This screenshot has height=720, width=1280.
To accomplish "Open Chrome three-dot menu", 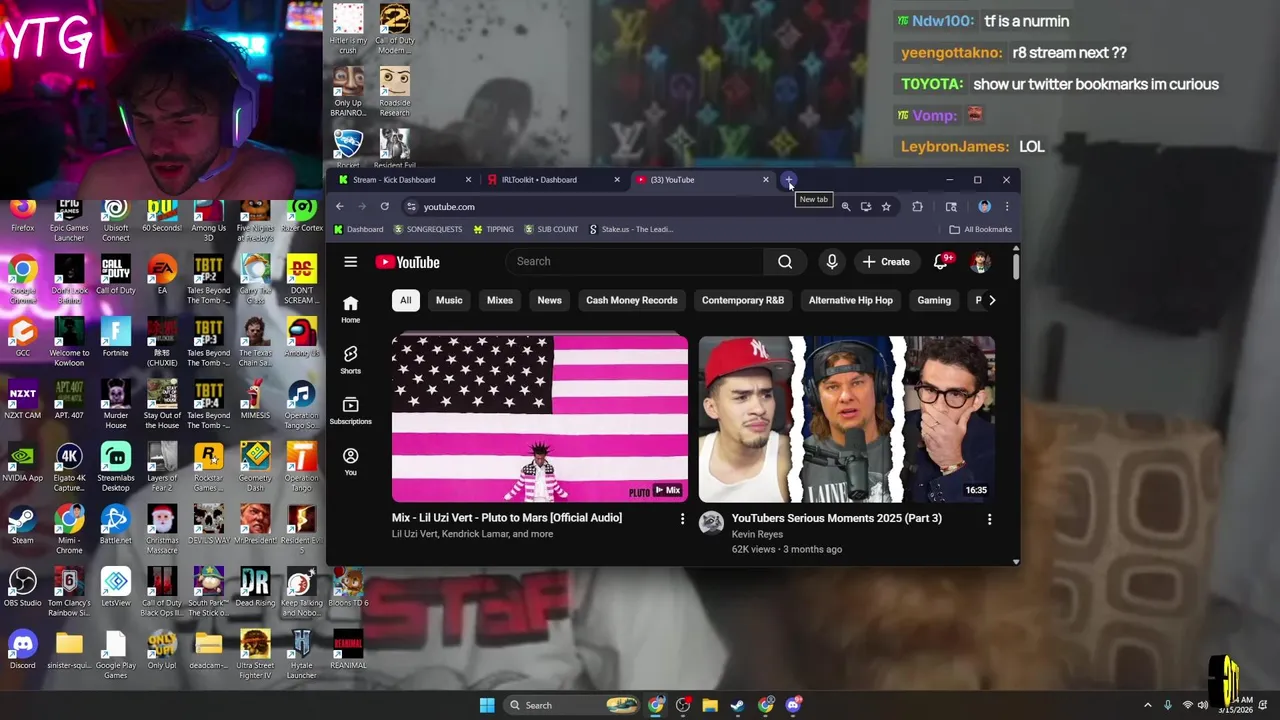I will click(x=1007, y=207).
